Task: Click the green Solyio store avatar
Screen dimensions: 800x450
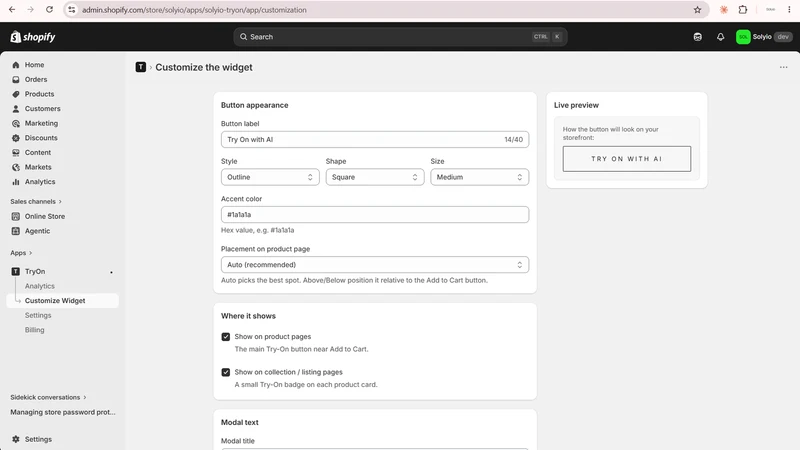Action: [743, 37]
